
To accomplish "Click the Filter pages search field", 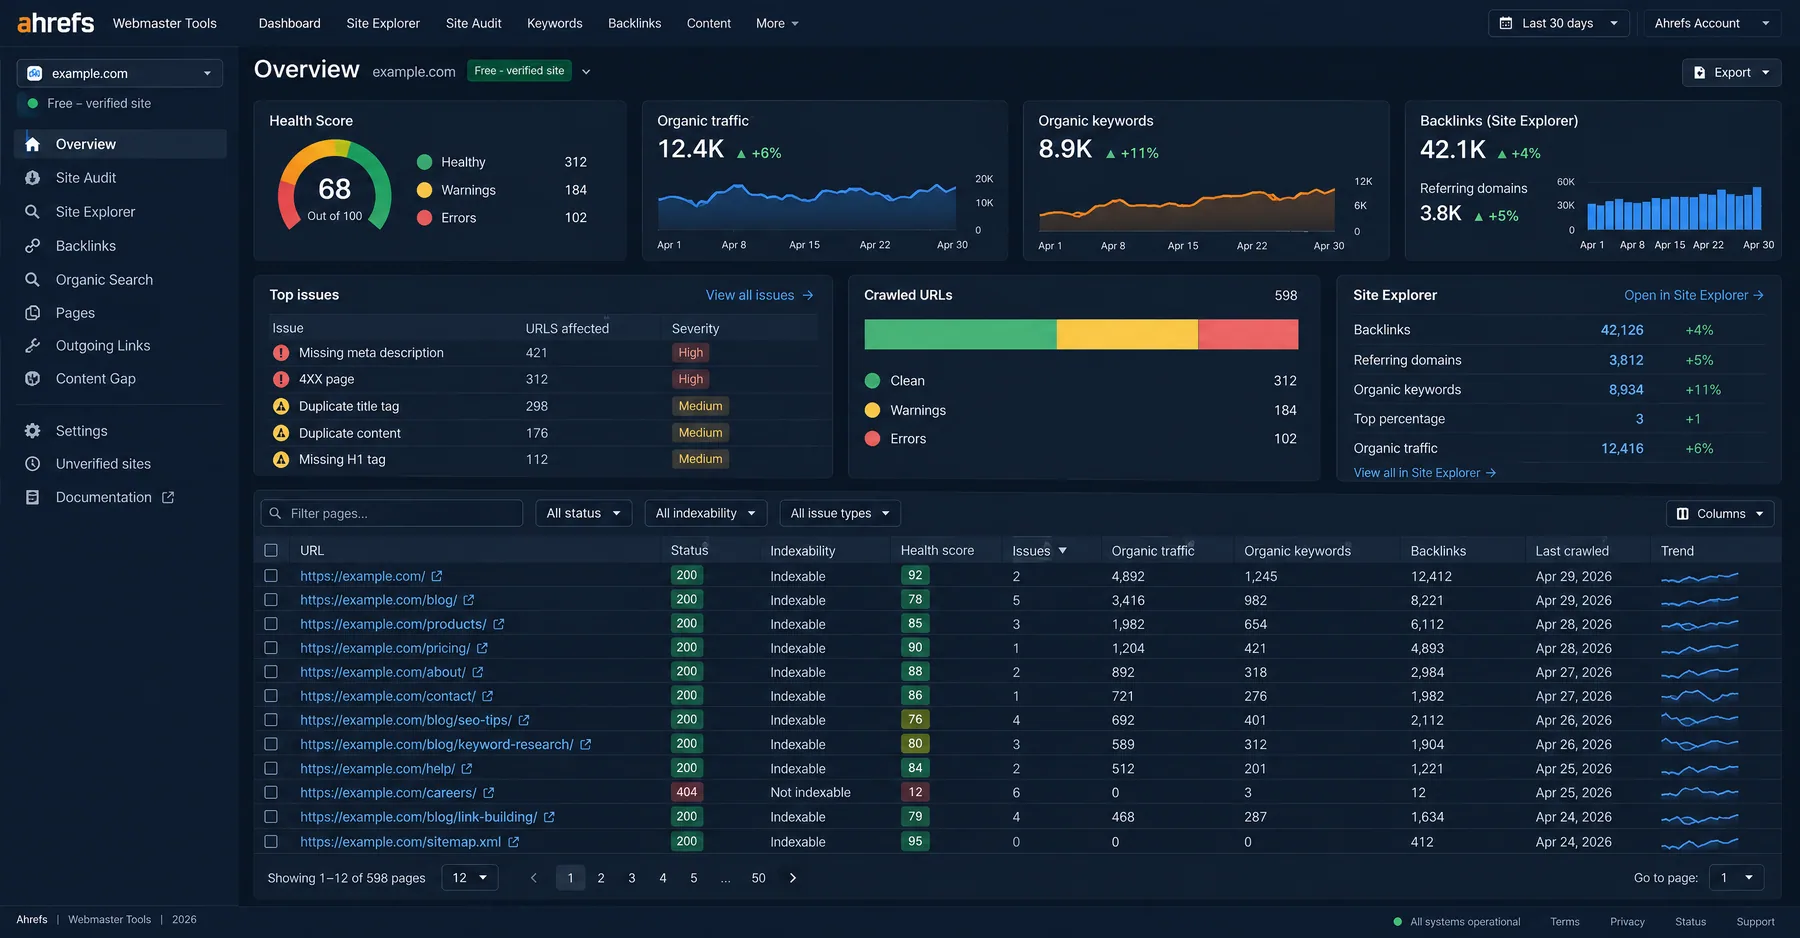I will [392, 513].
